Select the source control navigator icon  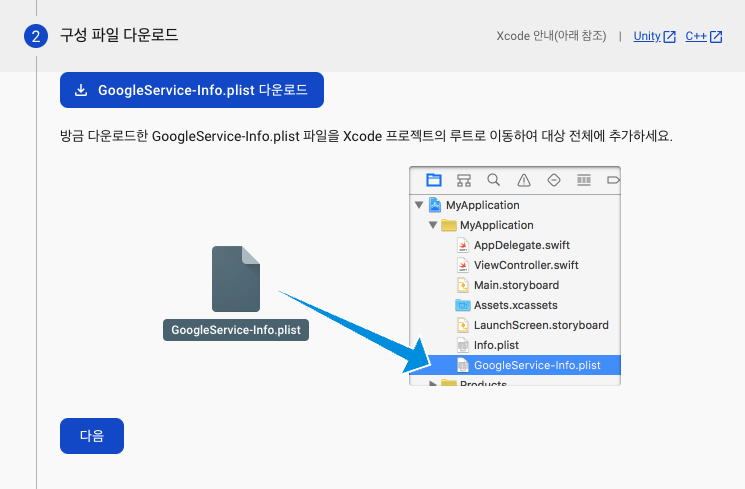point(464,180)
